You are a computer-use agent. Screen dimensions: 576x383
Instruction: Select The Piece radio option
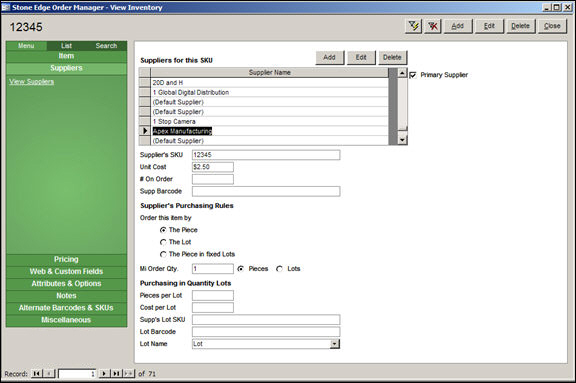(163, 230)
